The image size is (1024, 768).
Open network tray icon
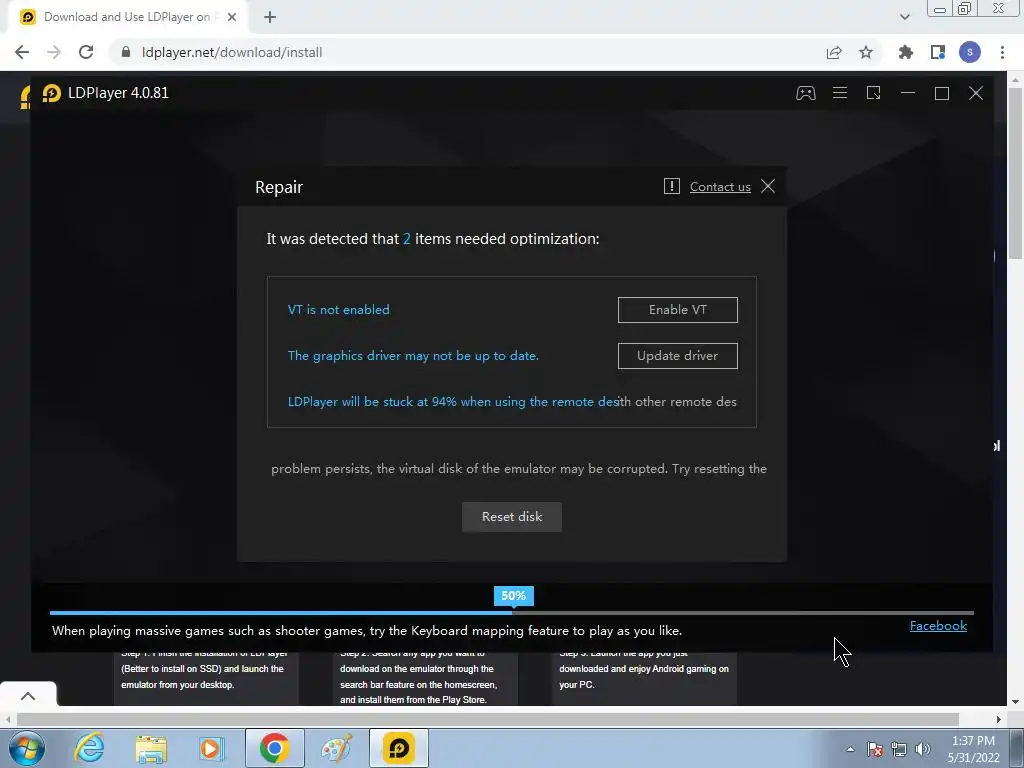[899, 749]
